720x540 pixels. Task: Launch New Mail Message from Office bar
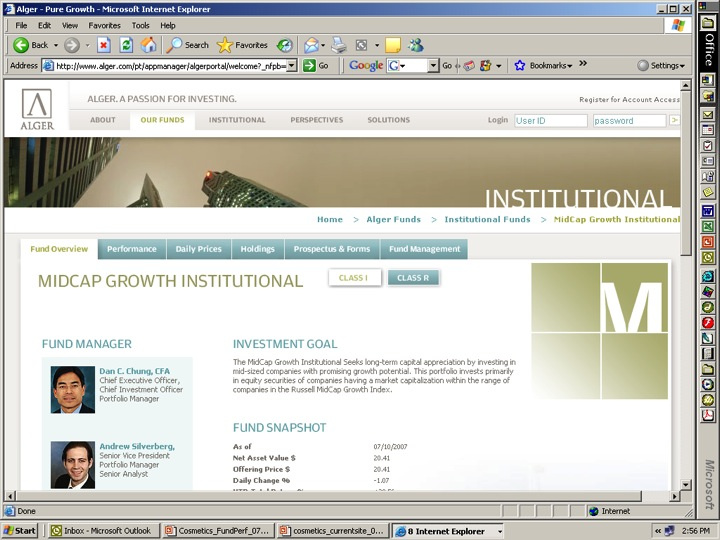(x=708, y=115)
